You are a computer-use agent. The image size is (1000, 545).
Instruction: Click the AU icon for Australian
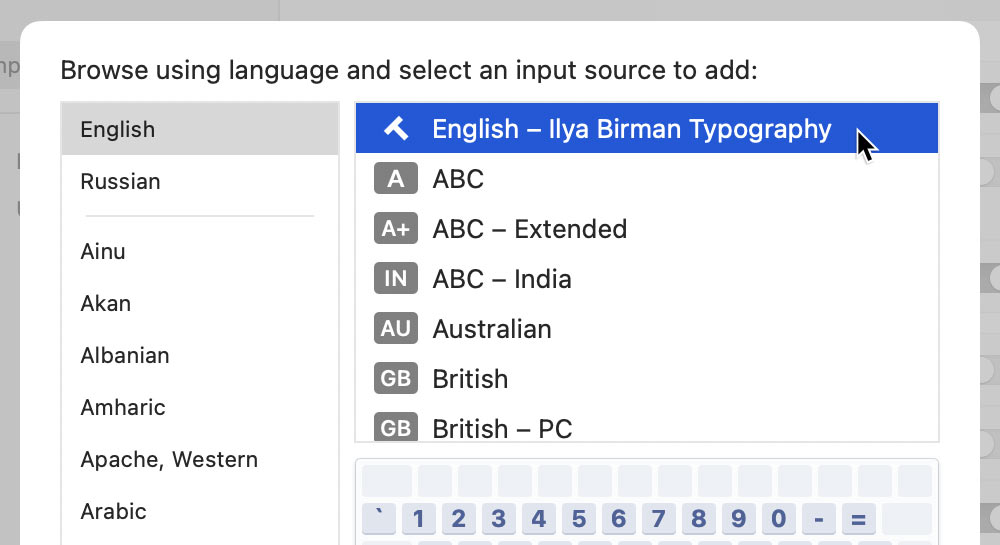[396, 329]
